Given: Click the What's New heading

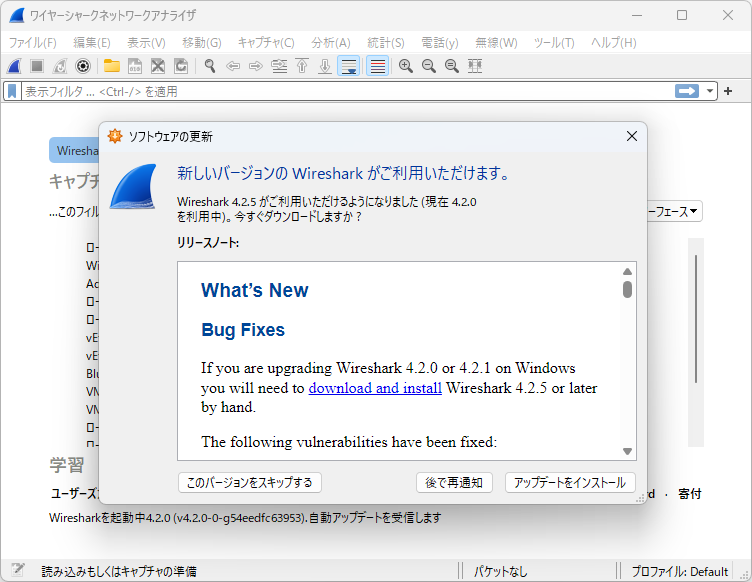Looking at the screenshot, I should pyautogui.click(x=255, y=290).
